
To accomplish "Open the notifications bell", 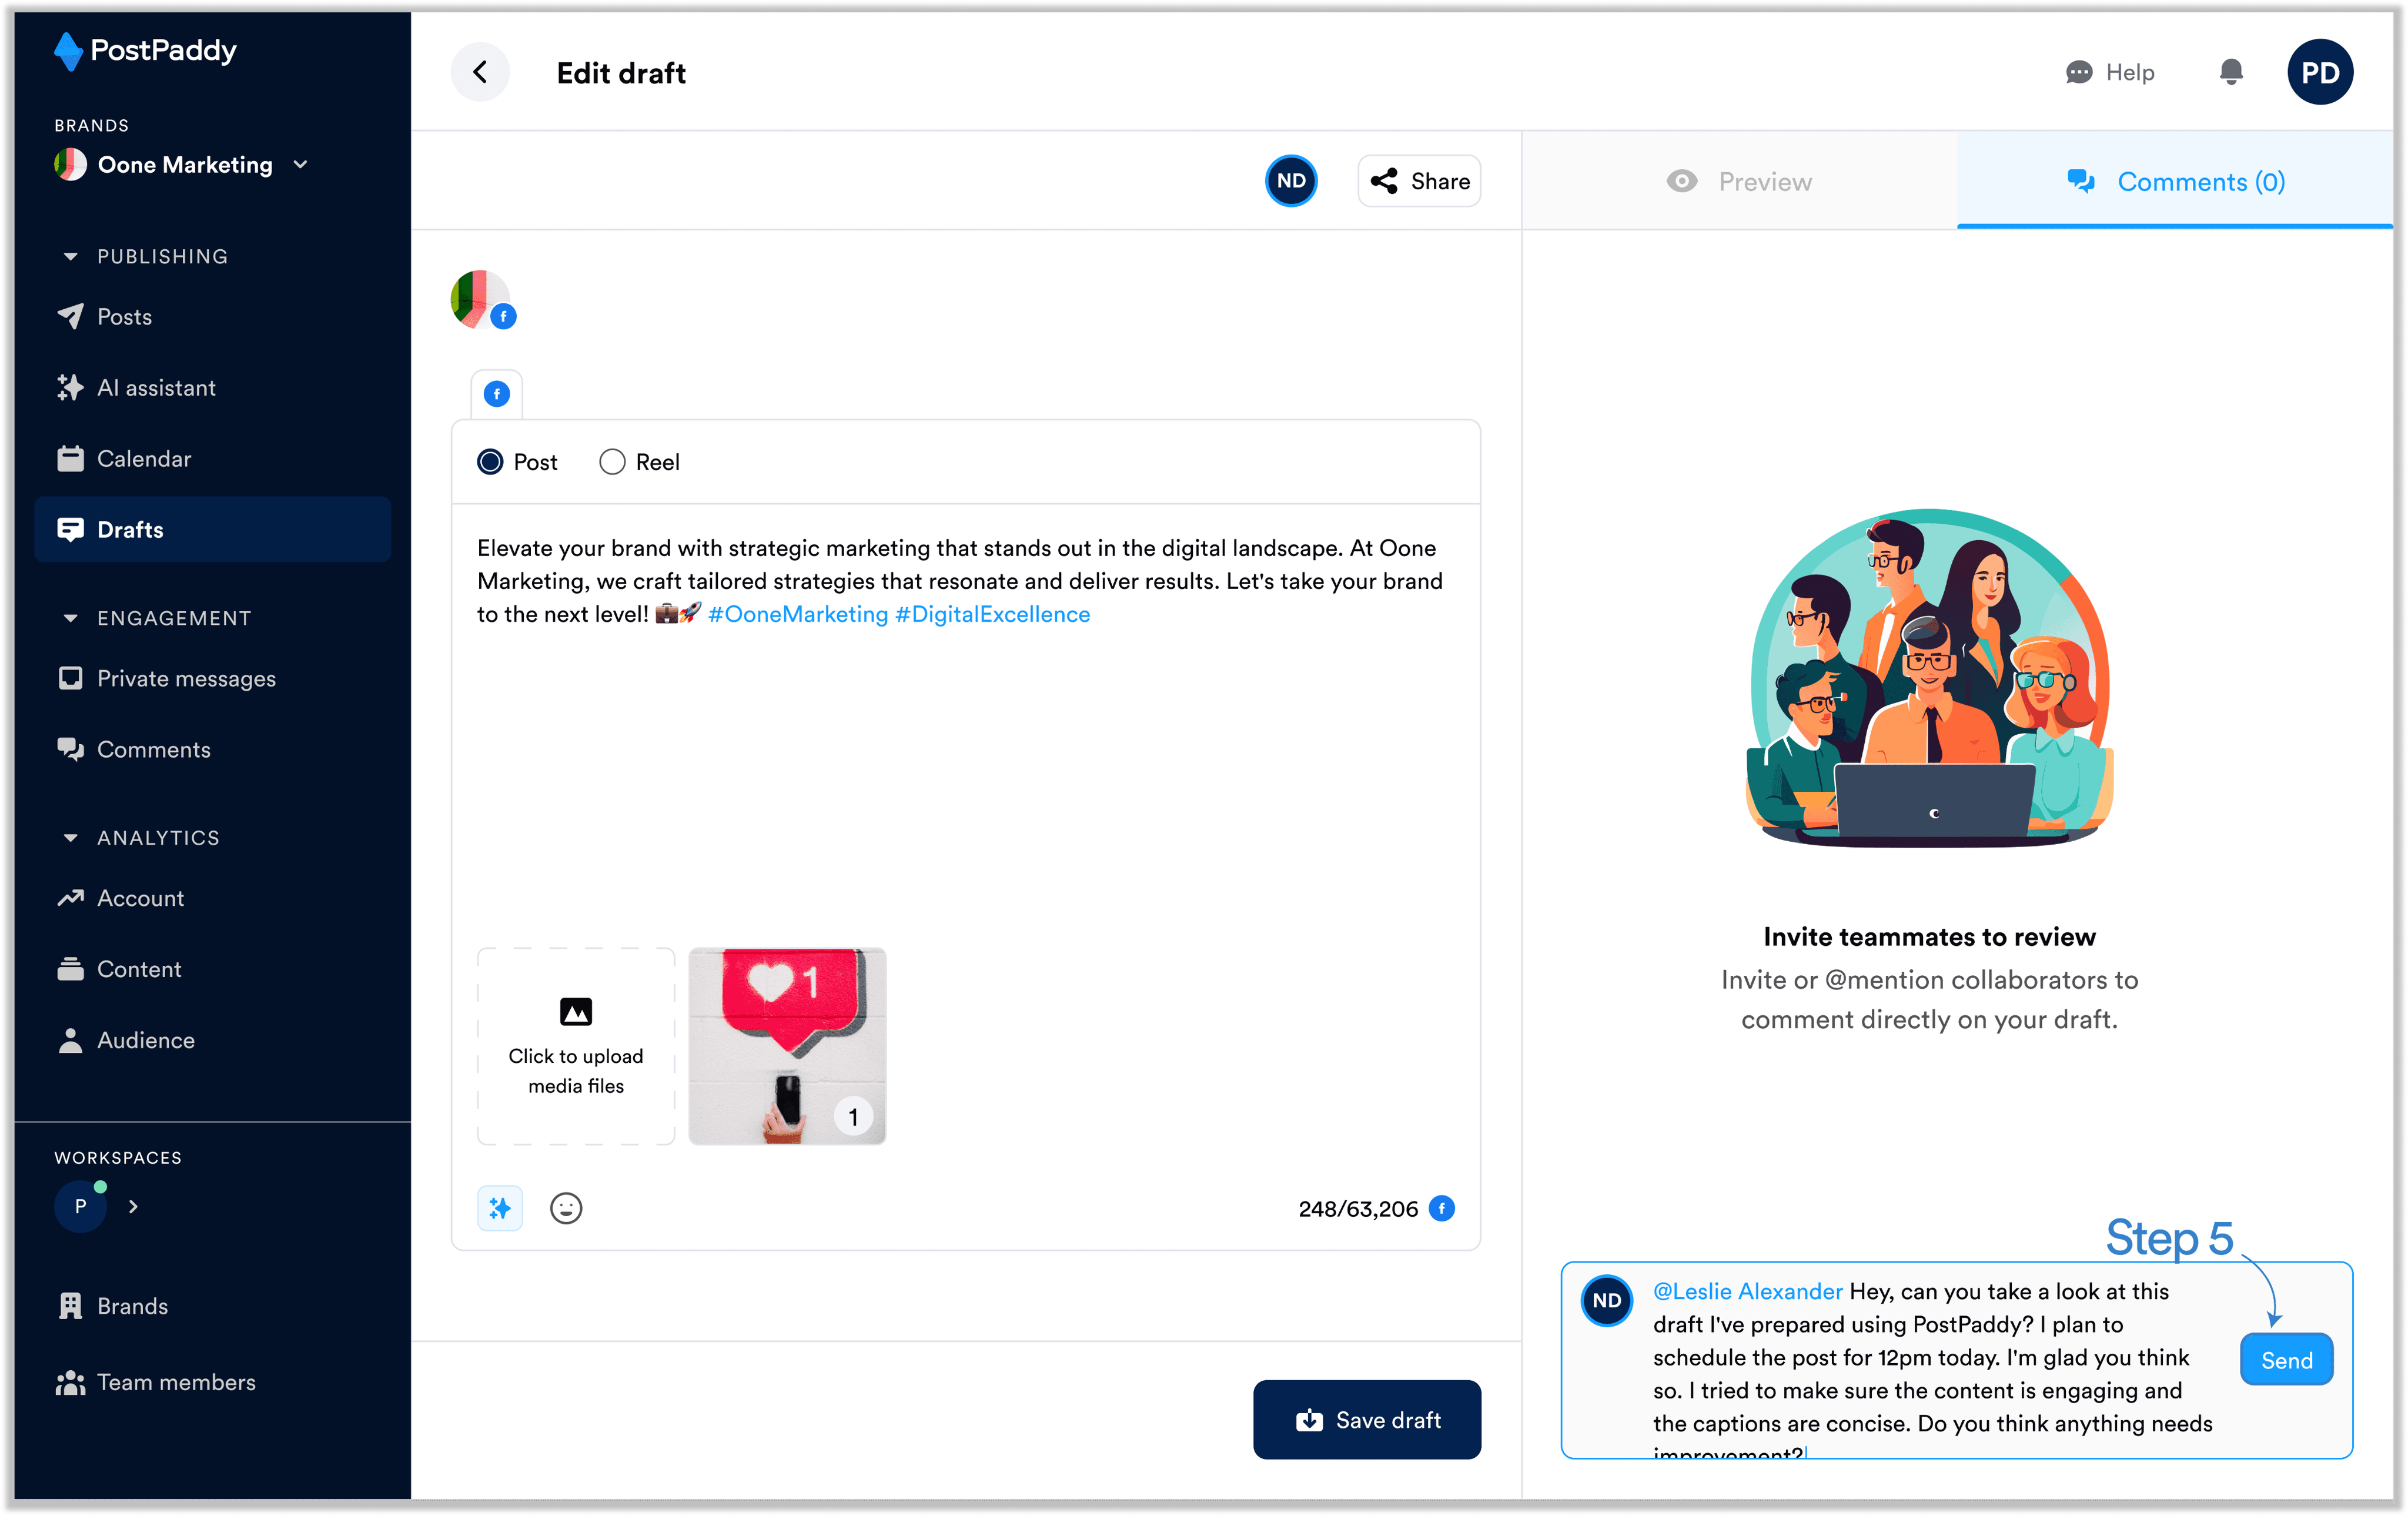I will click(2230, 72).
